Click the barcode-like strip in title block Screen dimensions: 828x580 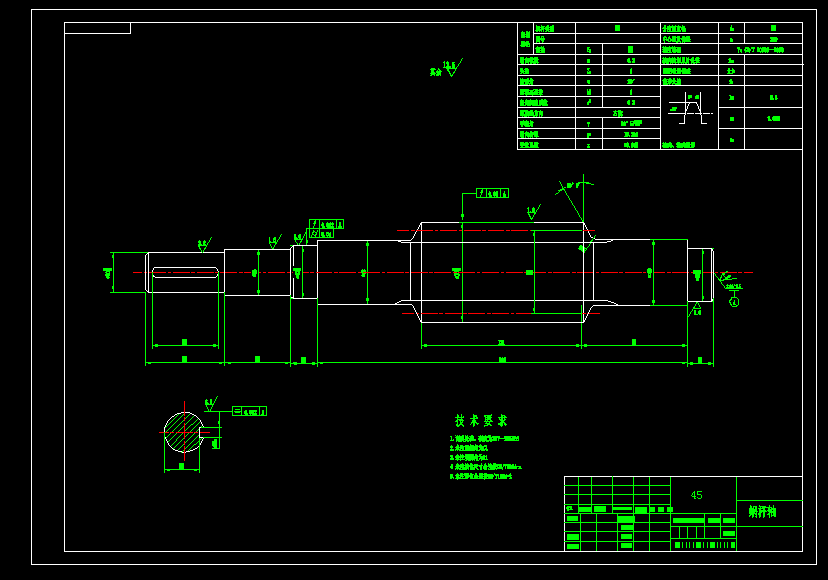pos(704,545)
